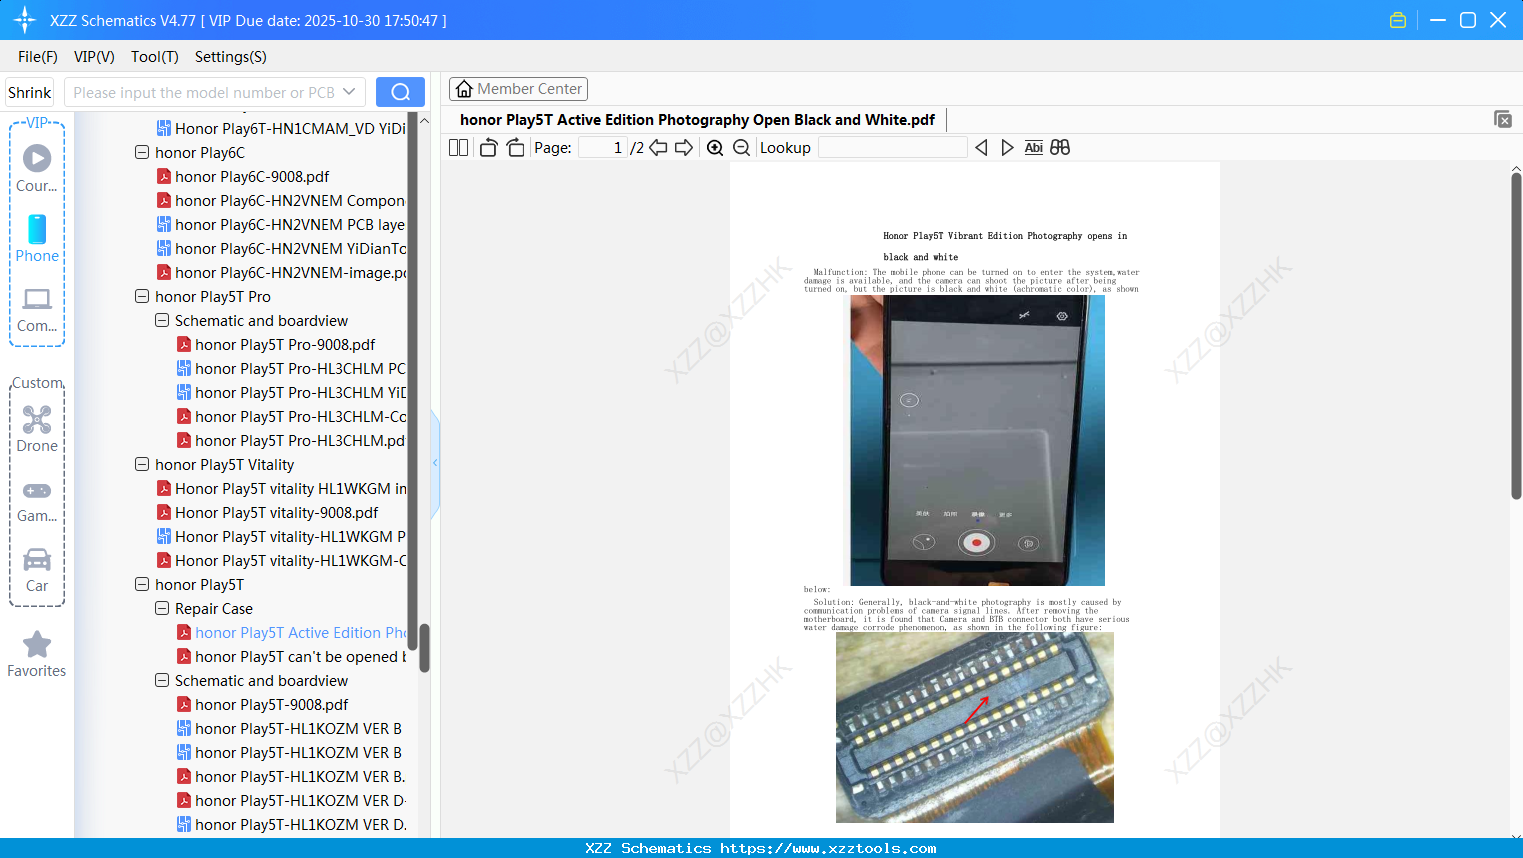Click the BTB connector close-up photo
Screen dimensions: 1523x858
click(x=975, y=727)
